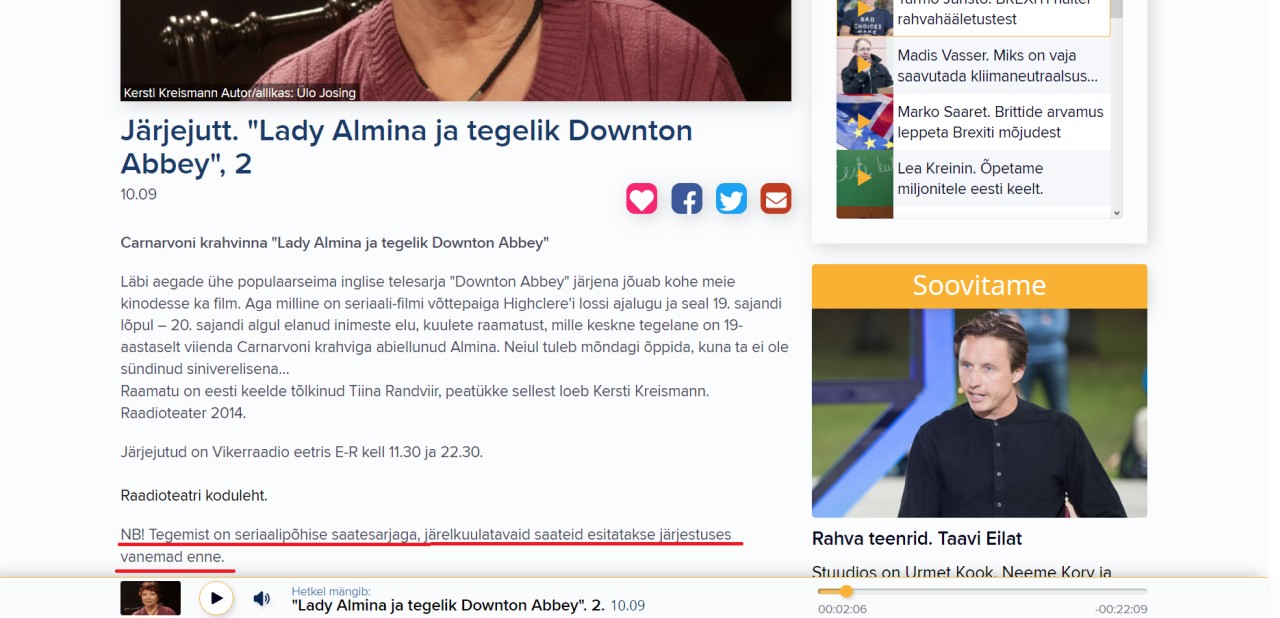This screenshot has width=1280, height=618.
Task: Share article on Twitter
Action: (x=731, y=198)
